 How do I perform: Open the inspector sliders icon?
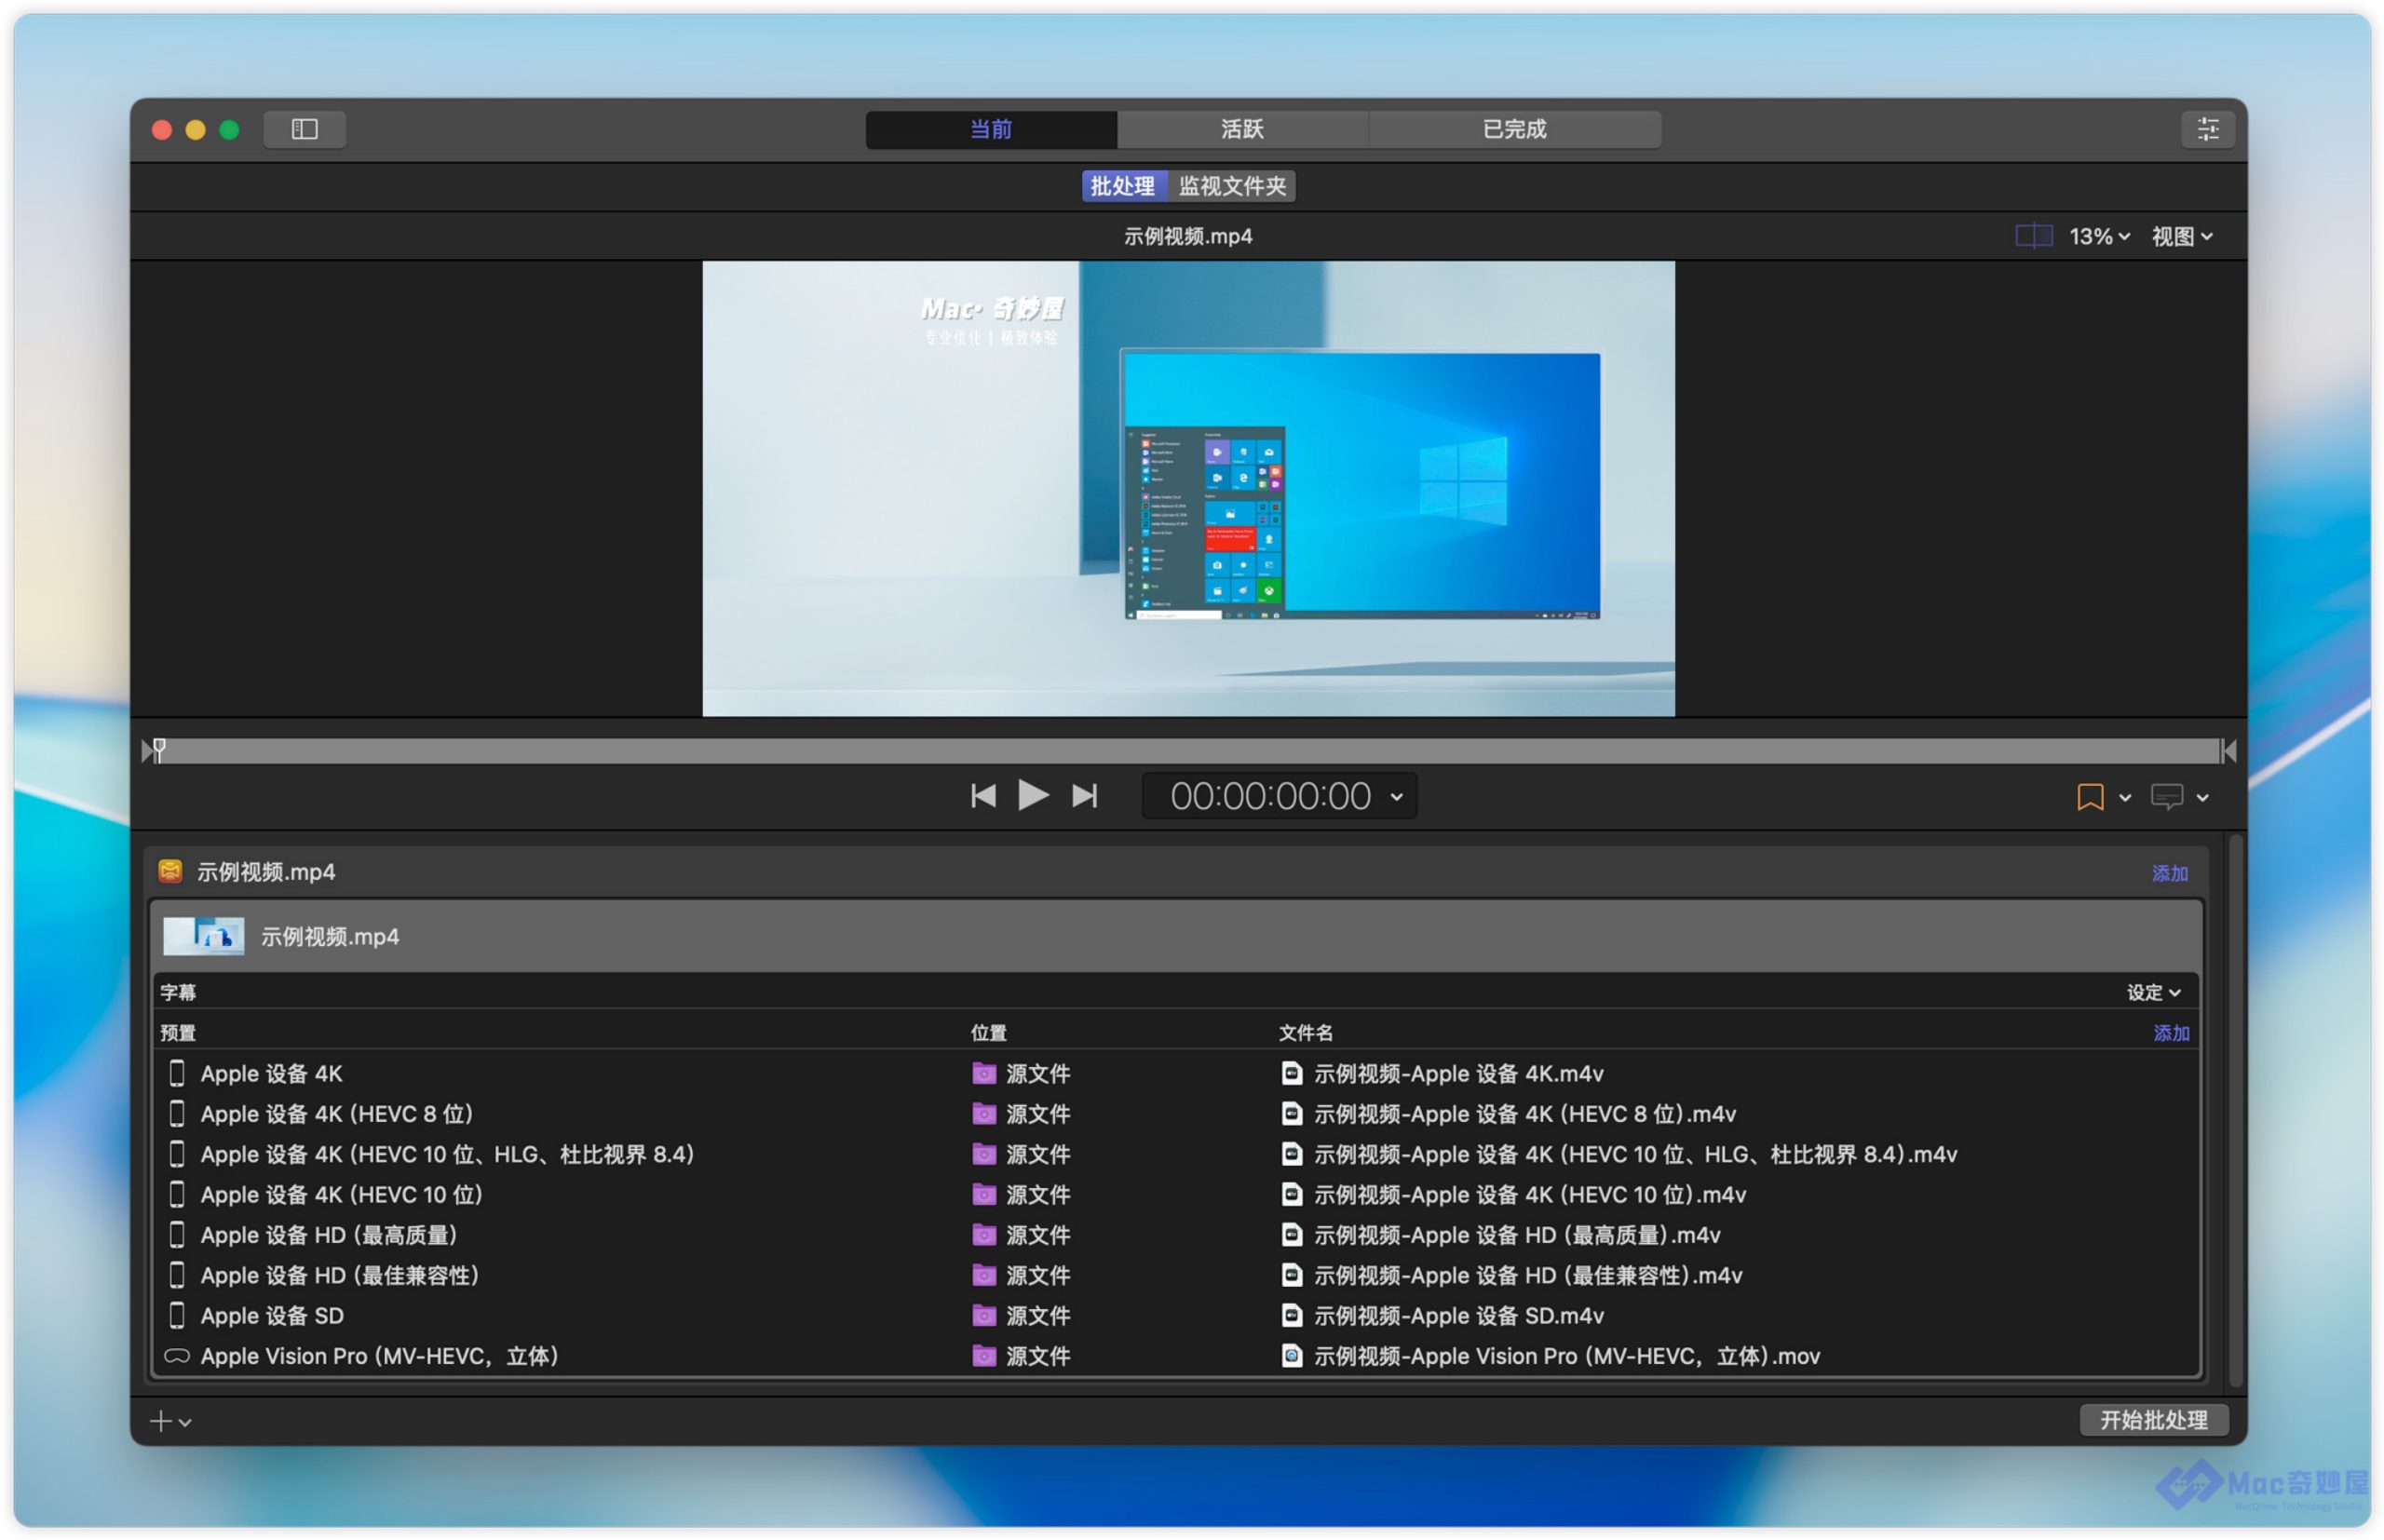coord(2206,129)
